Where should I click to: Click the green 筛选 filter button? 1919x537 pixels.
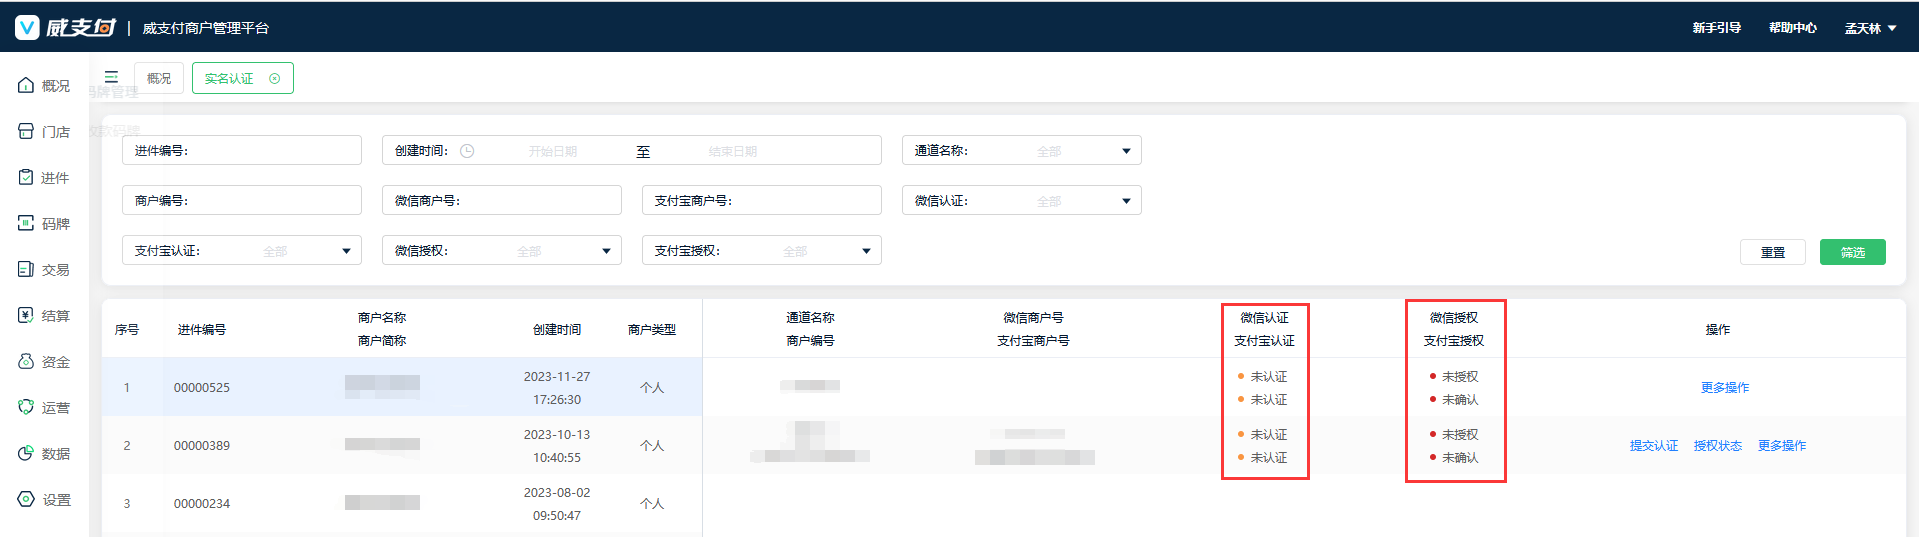(1852, 252)
